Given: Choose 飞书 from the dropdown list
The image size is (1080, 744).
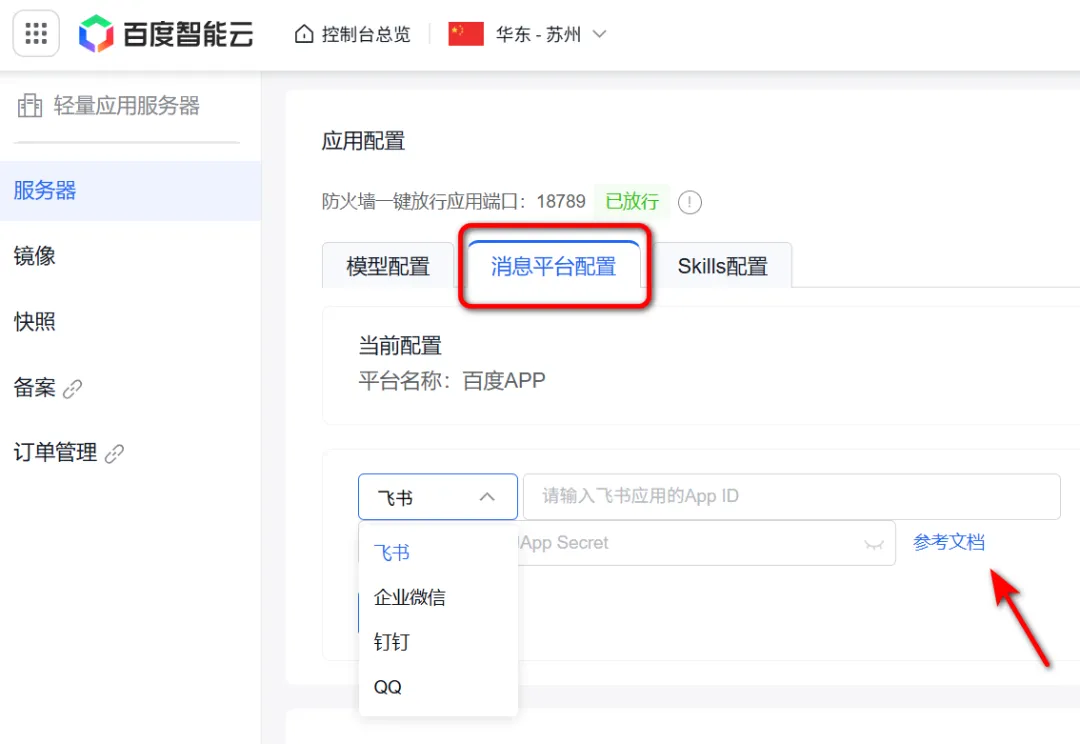Looking at the screenshot, I should pyautogui.click(x=438, y=552).
